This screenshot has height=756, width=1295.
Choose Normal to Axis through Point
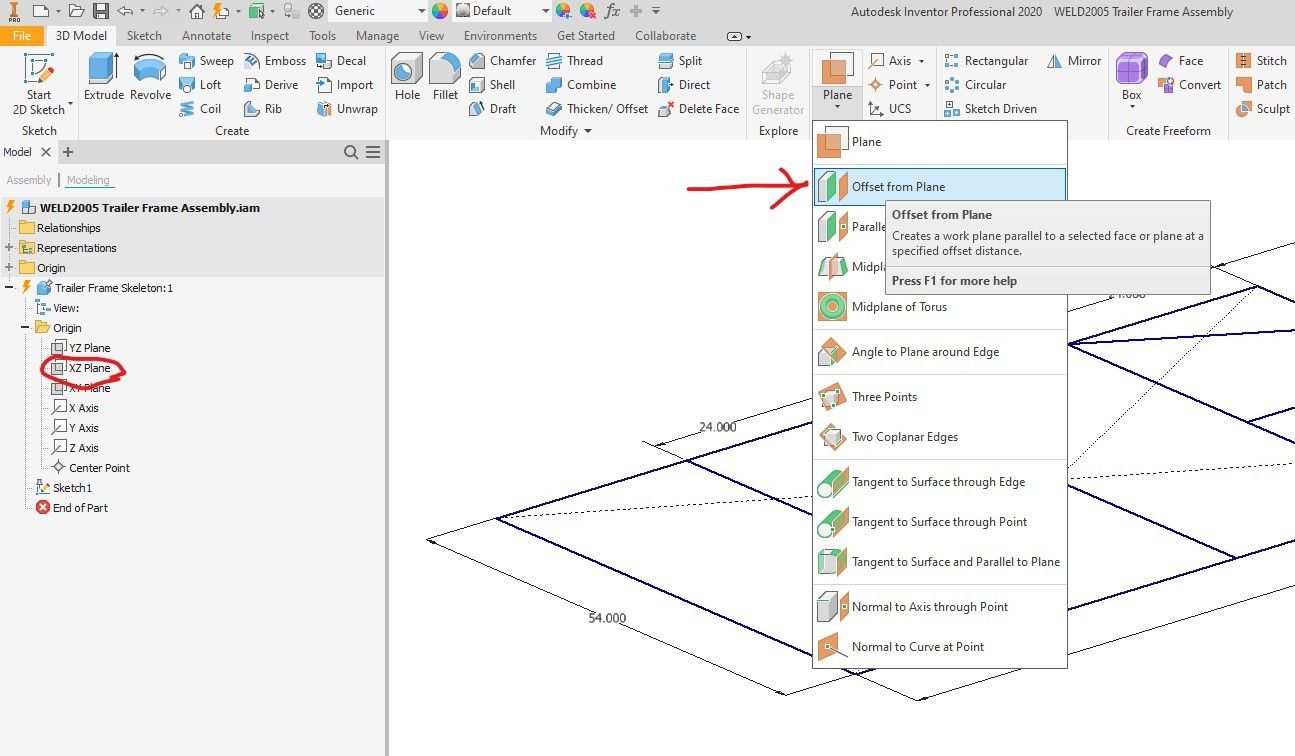[940, 607]
